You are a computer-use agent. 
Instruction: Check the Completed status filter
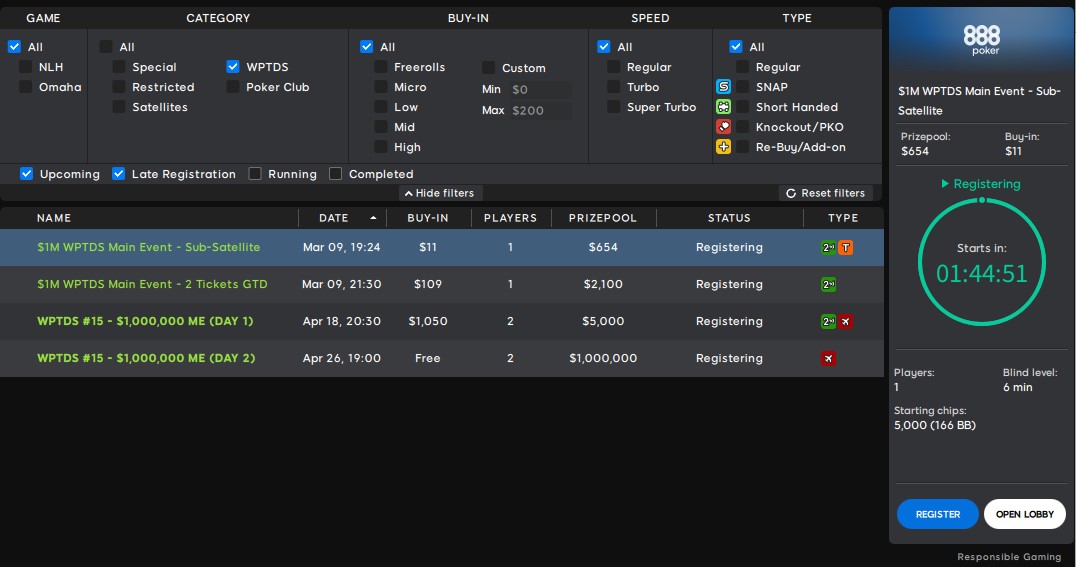click(336, 174)
